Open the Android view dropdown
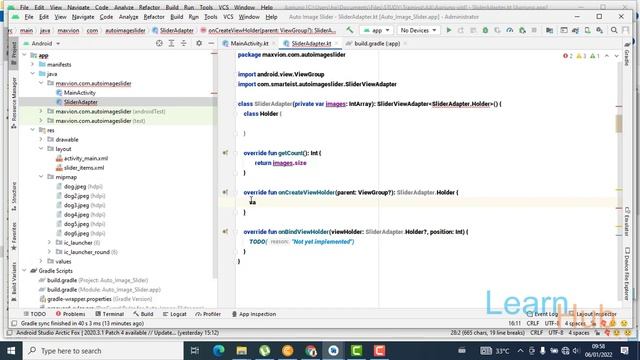This screenshot has height=360, width=640. point(42,43)
